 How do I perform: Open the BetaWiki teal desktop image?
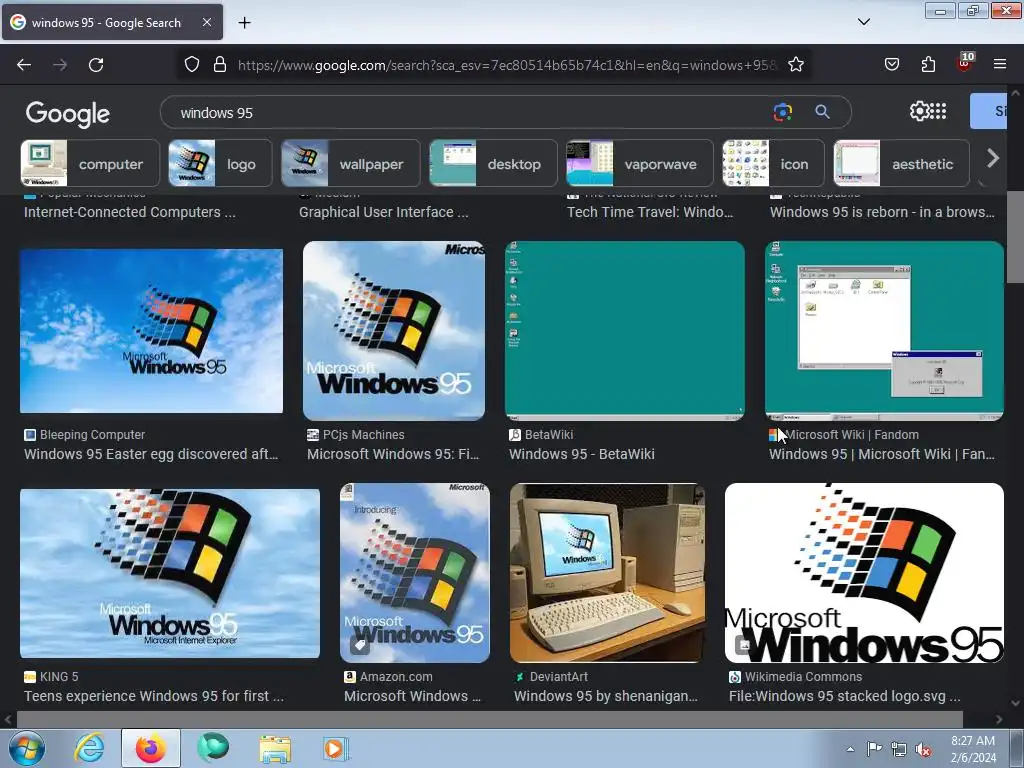point(624,331)
